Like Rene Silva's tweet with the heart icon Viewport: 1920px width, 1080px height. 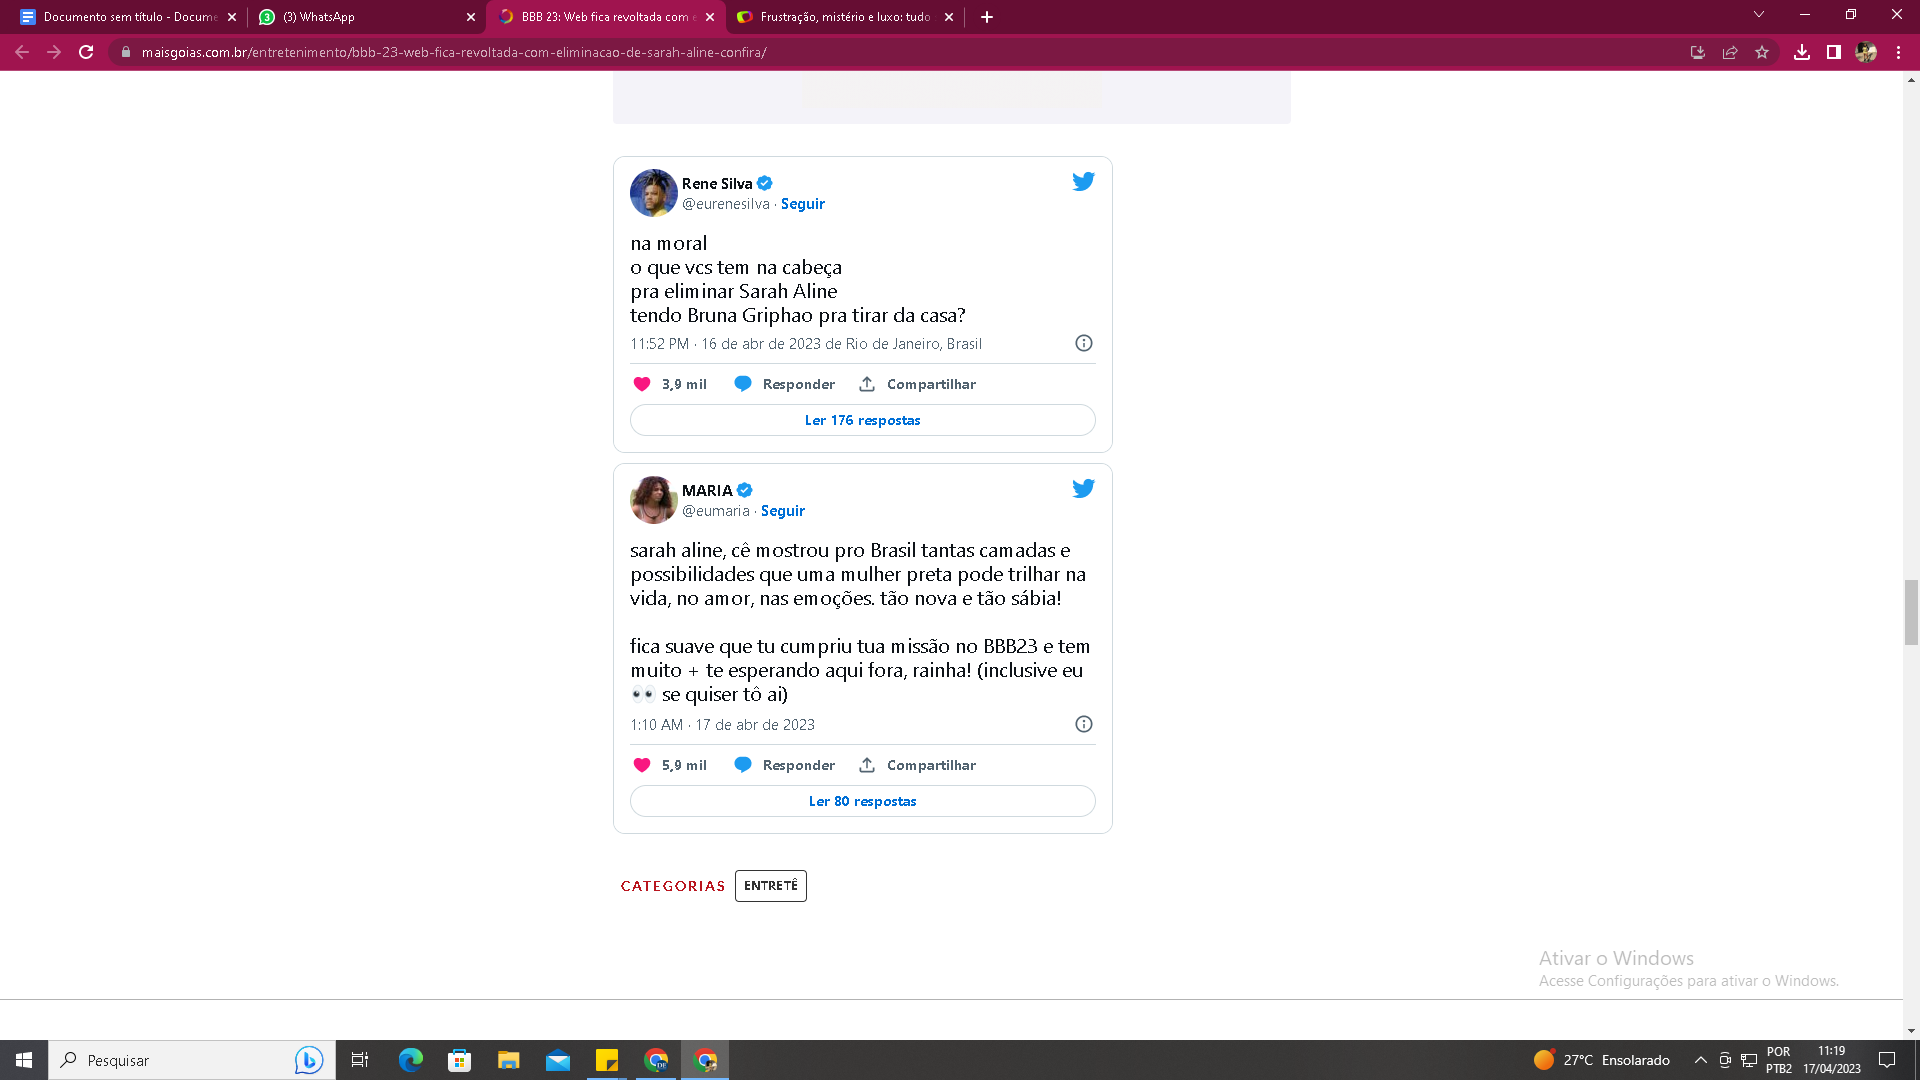[642, 384]
